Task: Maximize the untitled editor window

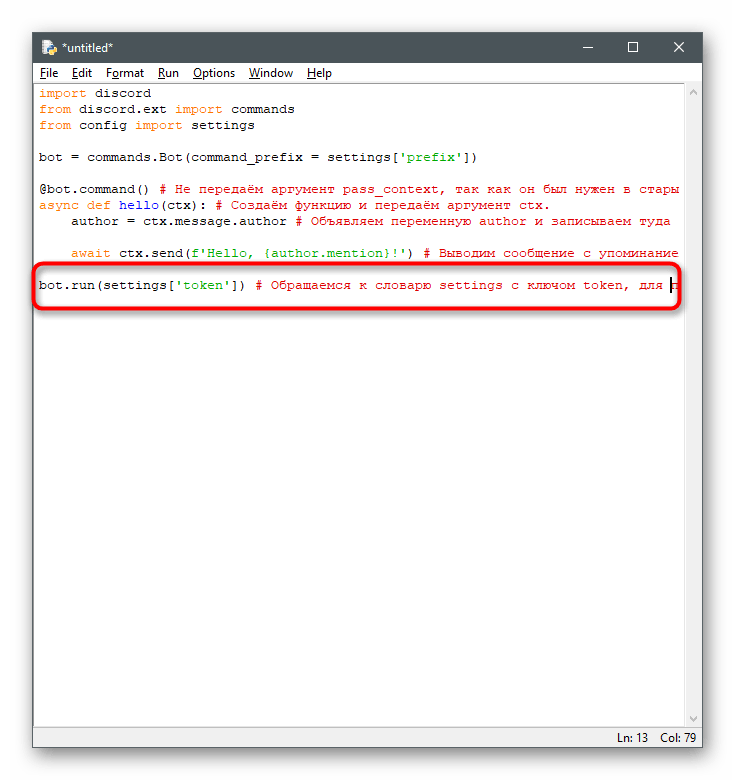Action: tap(633, 47)
